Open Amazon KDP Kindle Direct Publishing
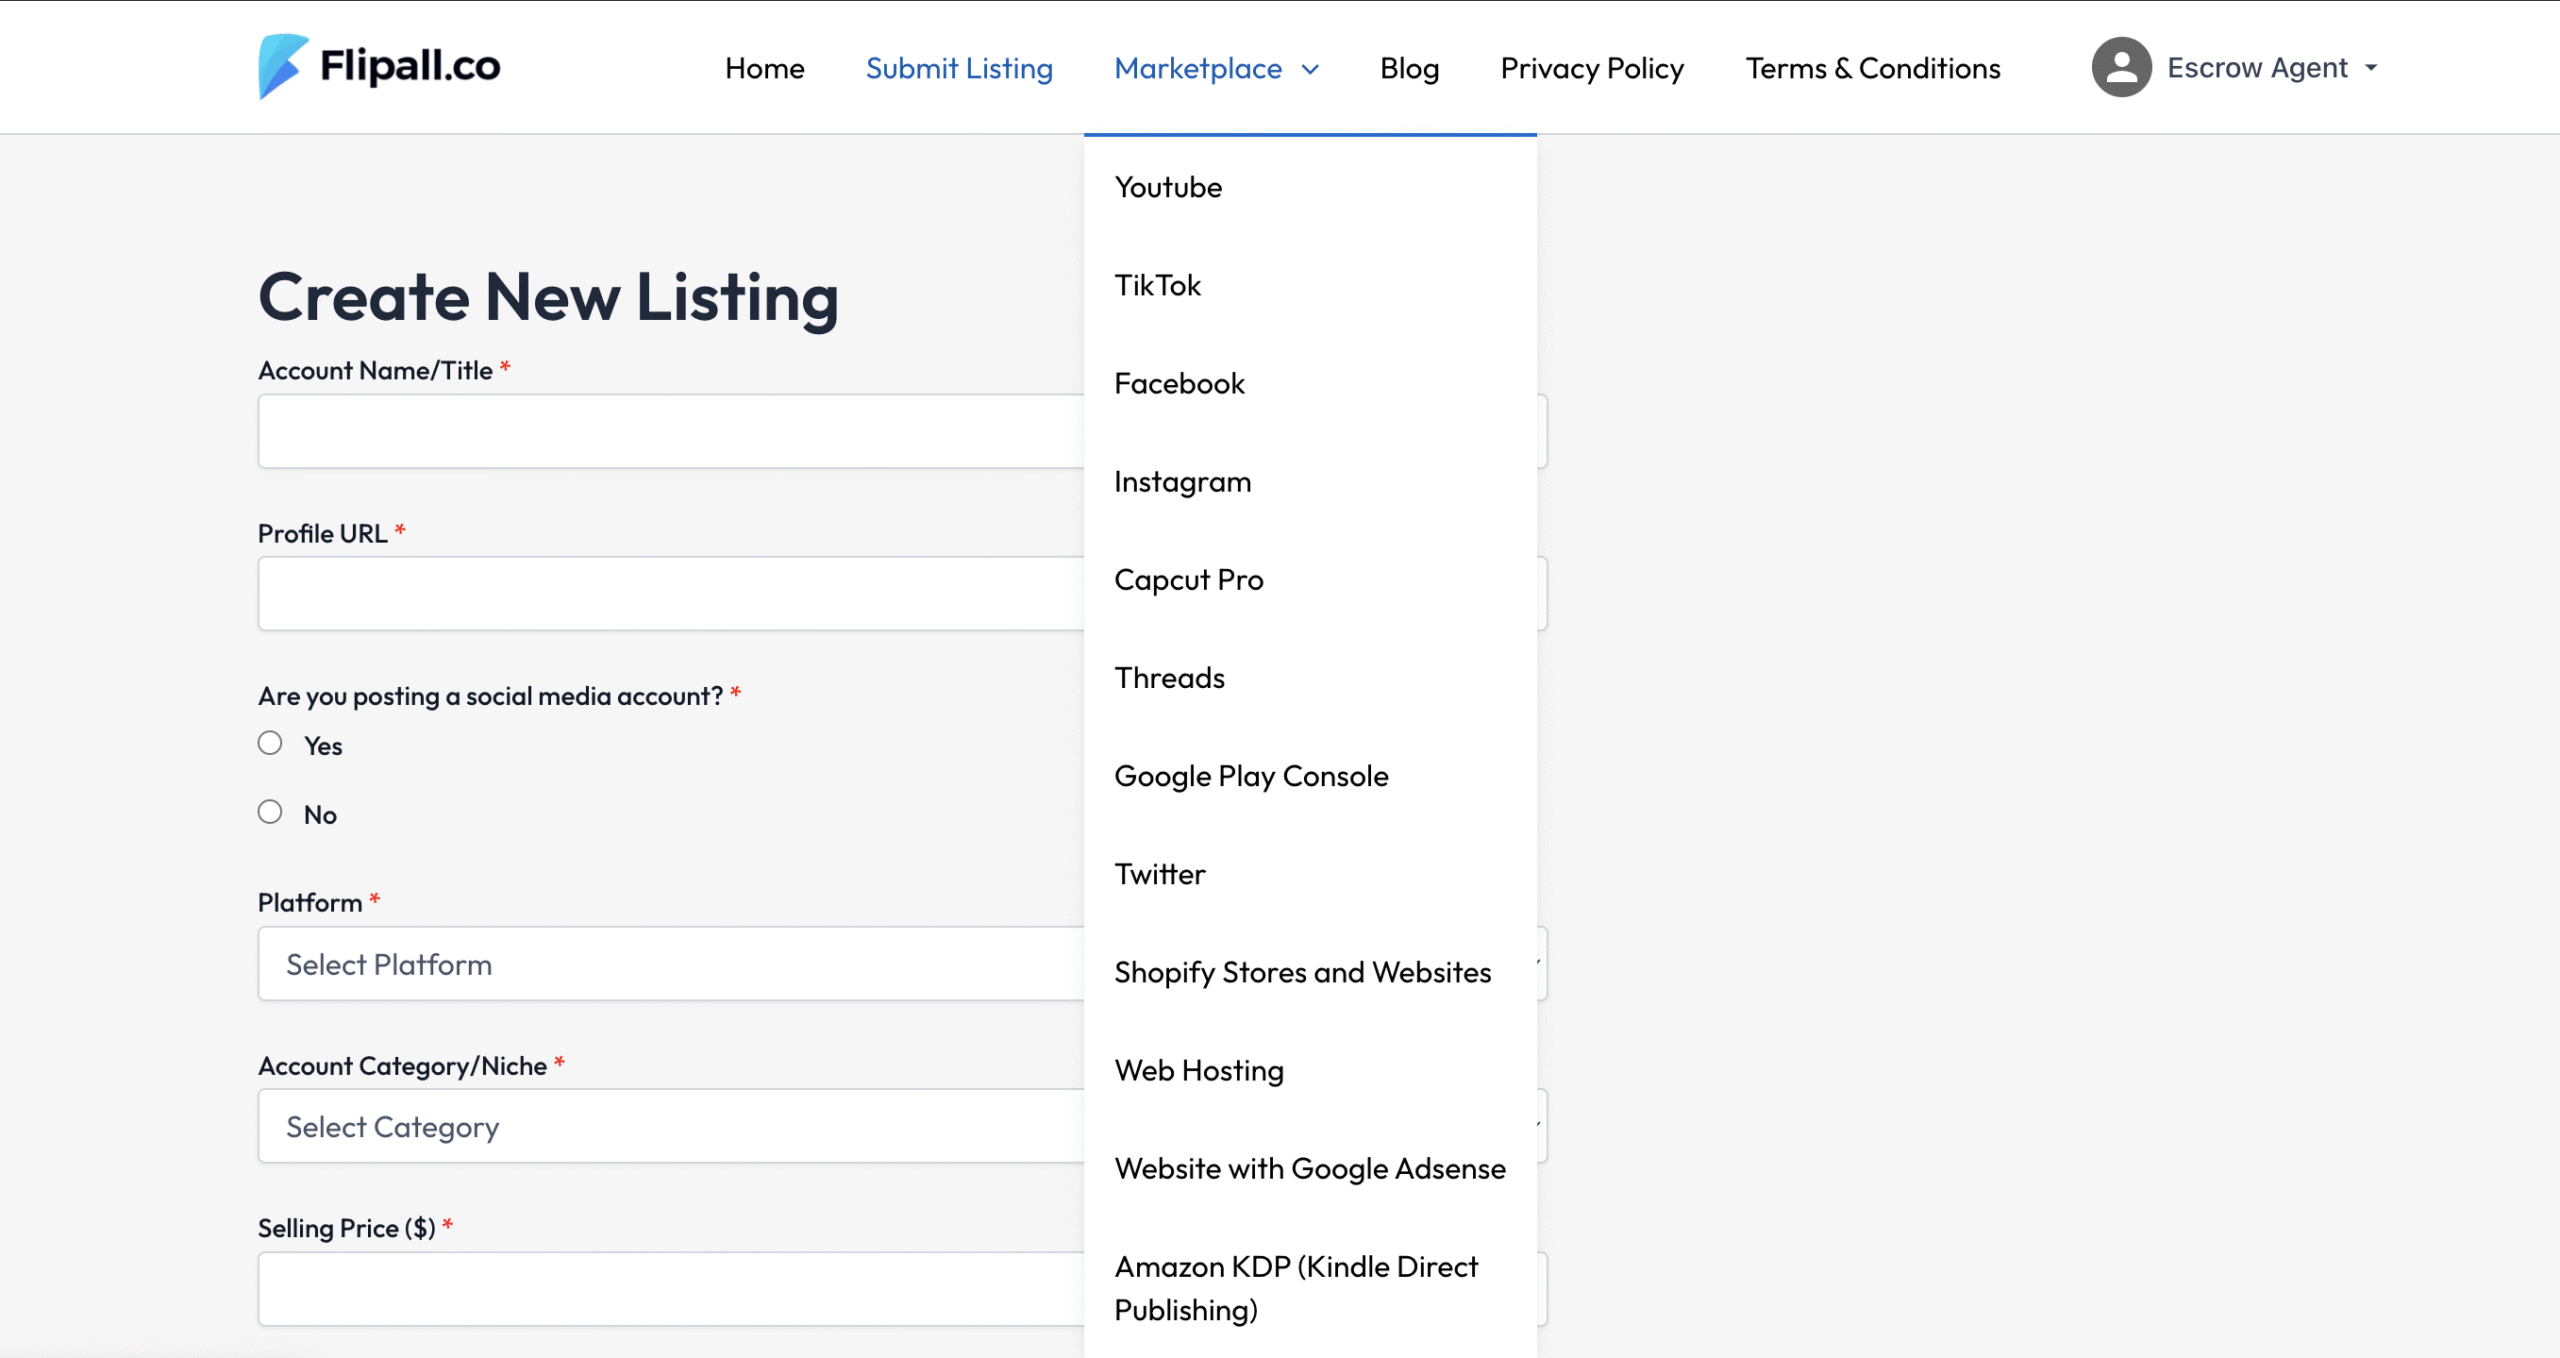 pyautogui.click(x=1310, y=1287)
